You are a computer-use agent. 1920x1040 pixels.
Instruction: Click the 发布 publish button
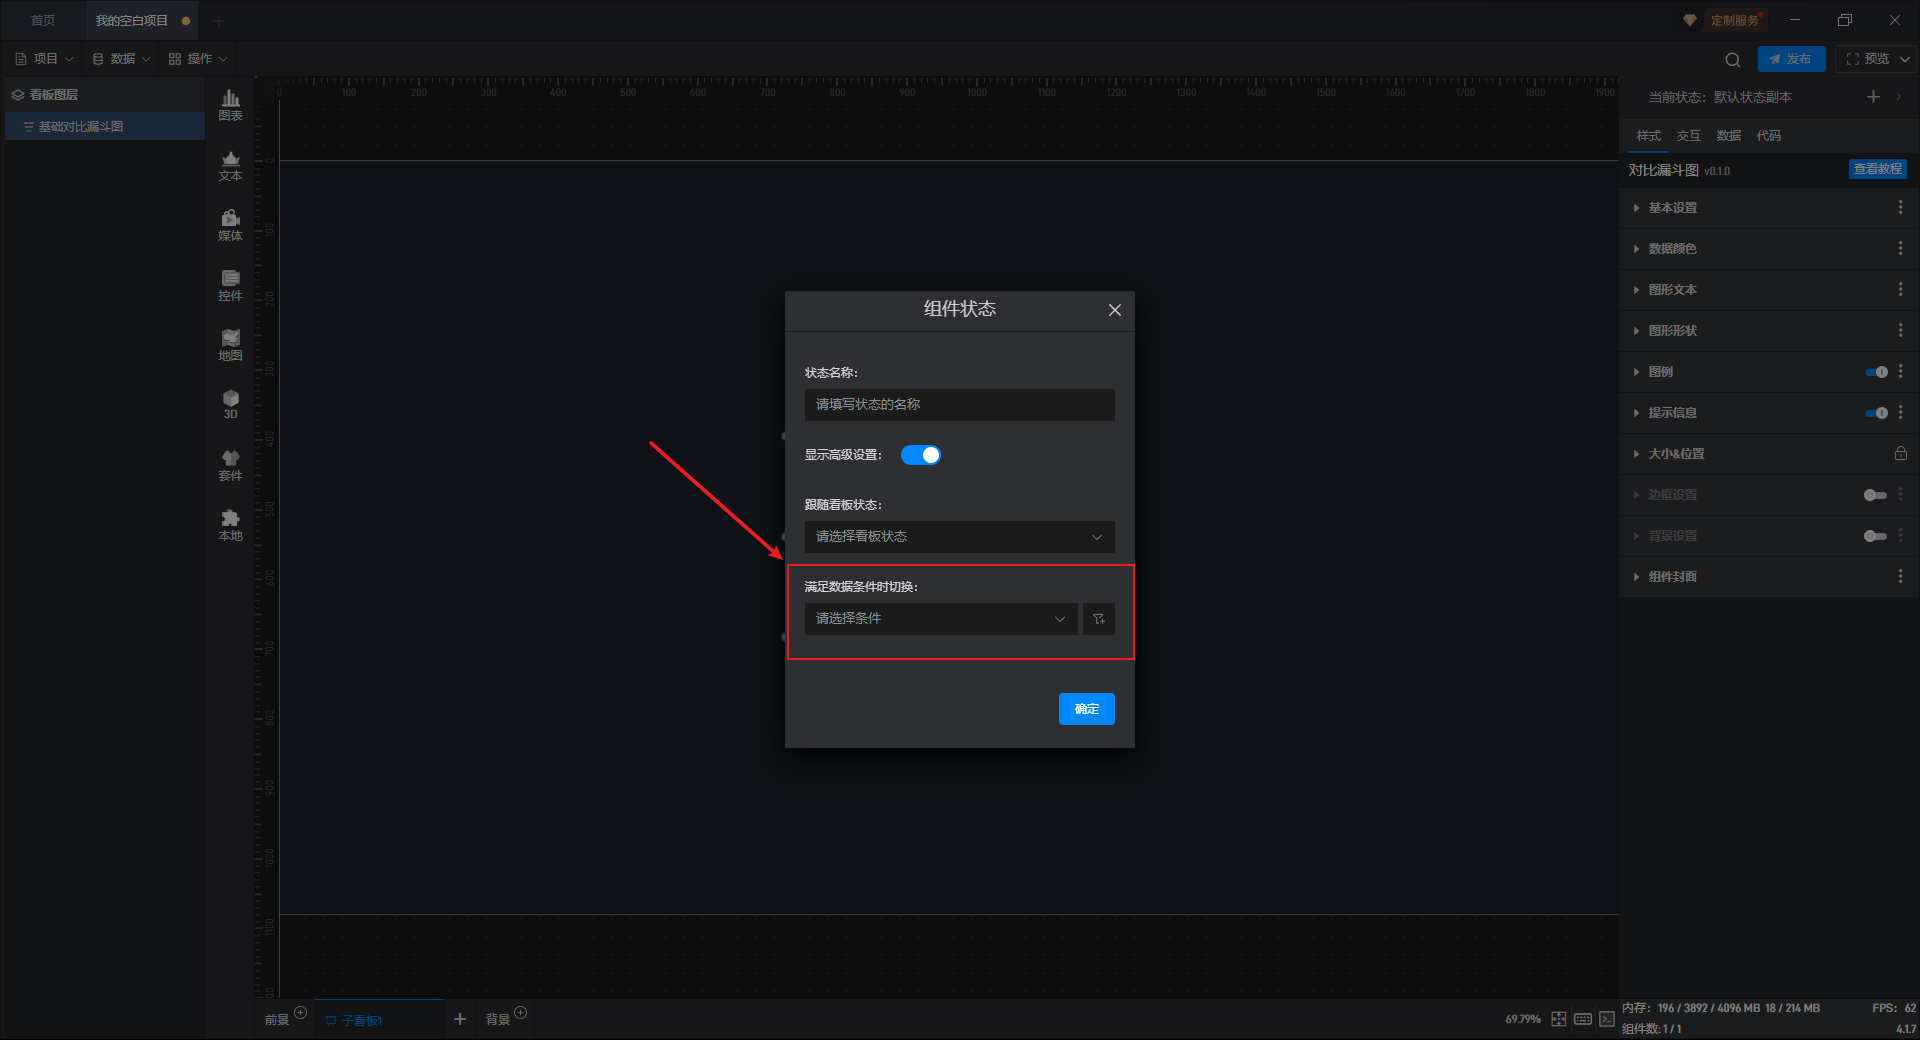click(1791, 59)
